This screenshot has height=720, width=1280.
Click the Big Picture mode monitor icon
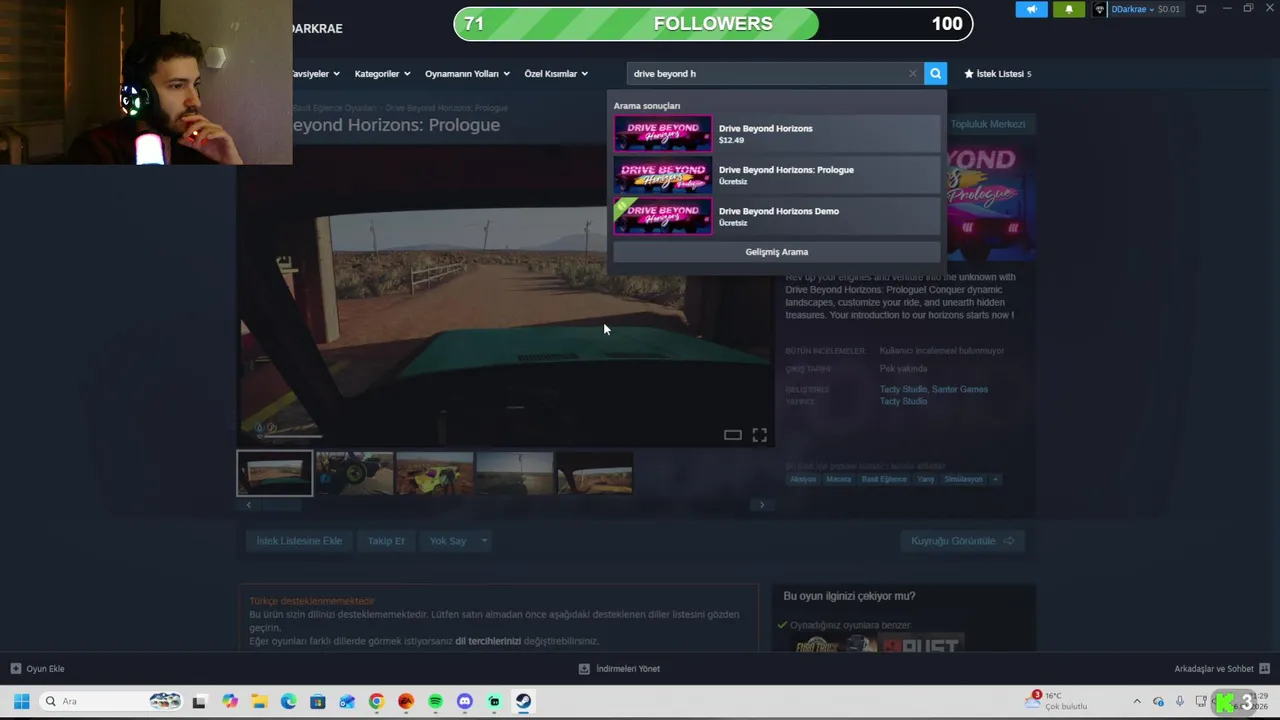click(x=1201, y=9)
